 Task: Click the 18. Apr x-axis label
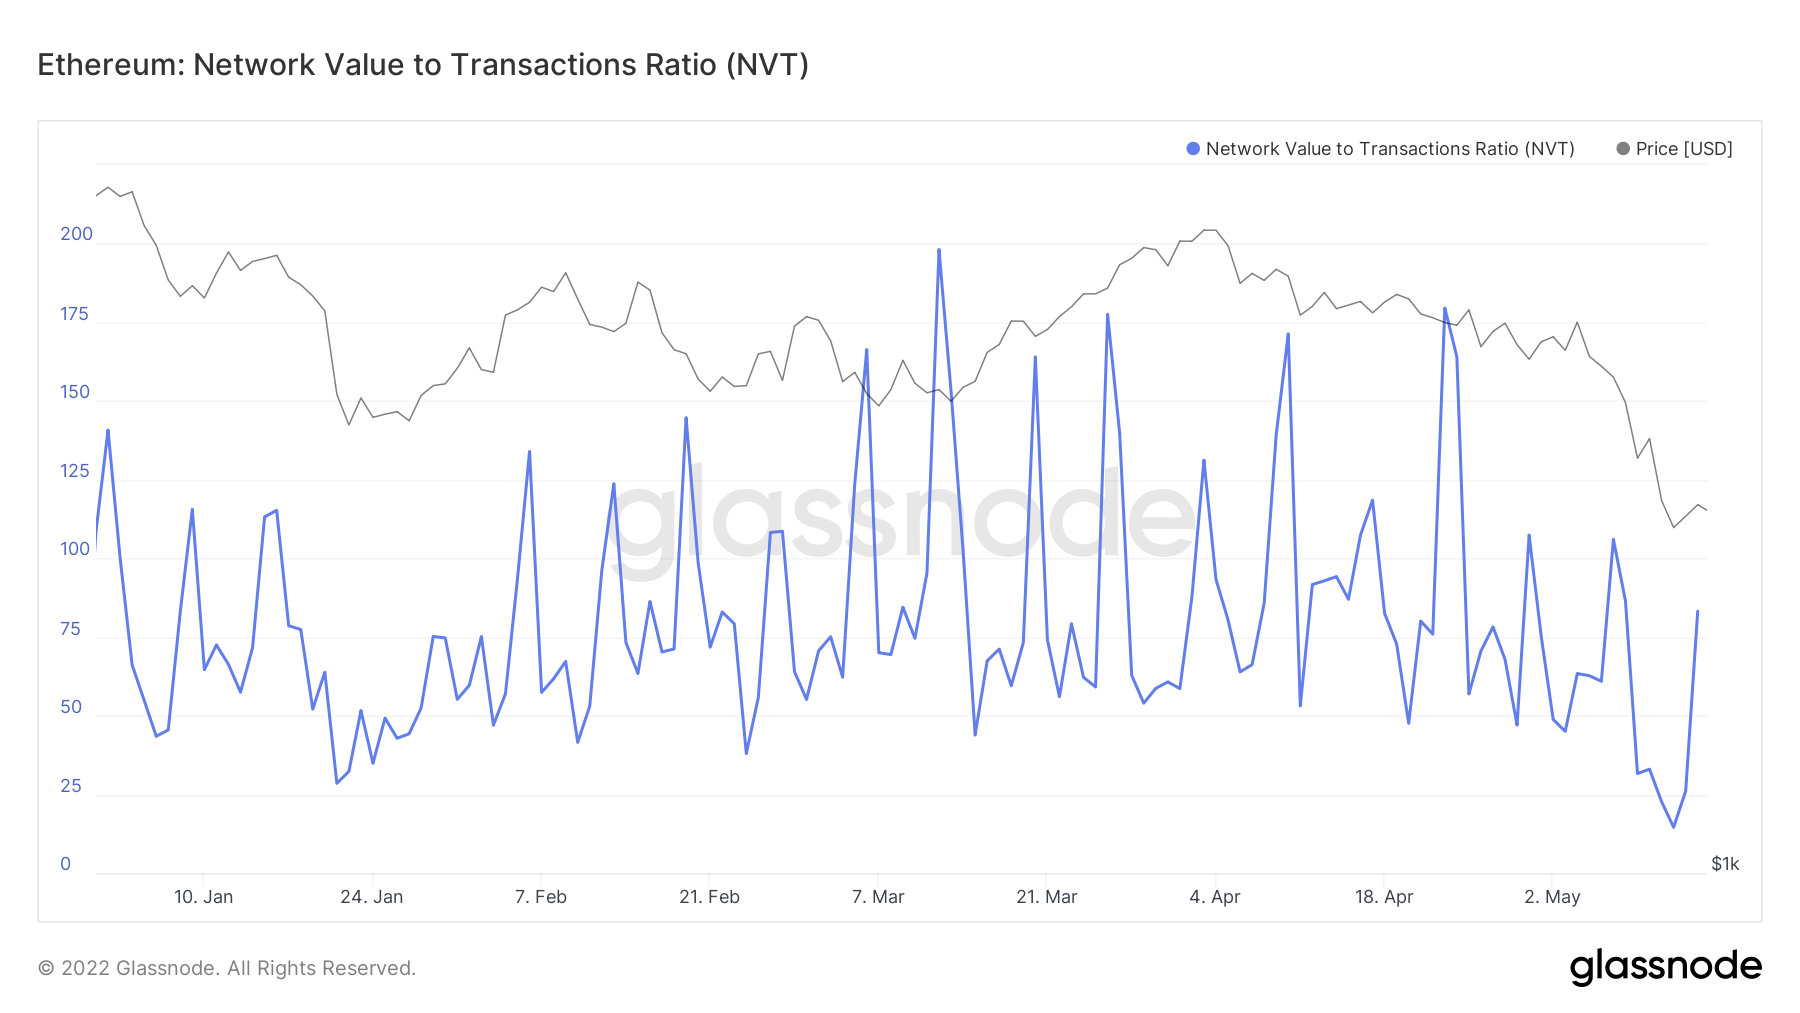[x=1384, y=897]
